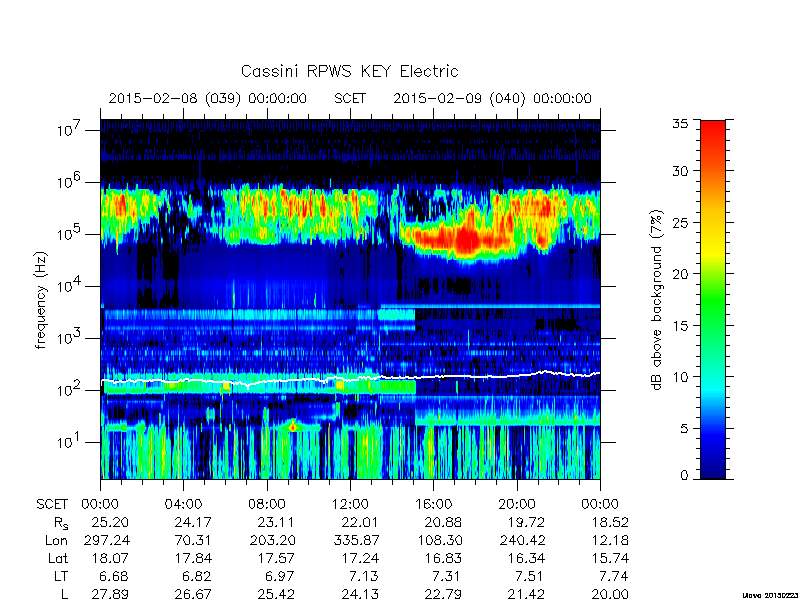Click Rs value 19.72

pyautogui.click(x=527, y=522)
